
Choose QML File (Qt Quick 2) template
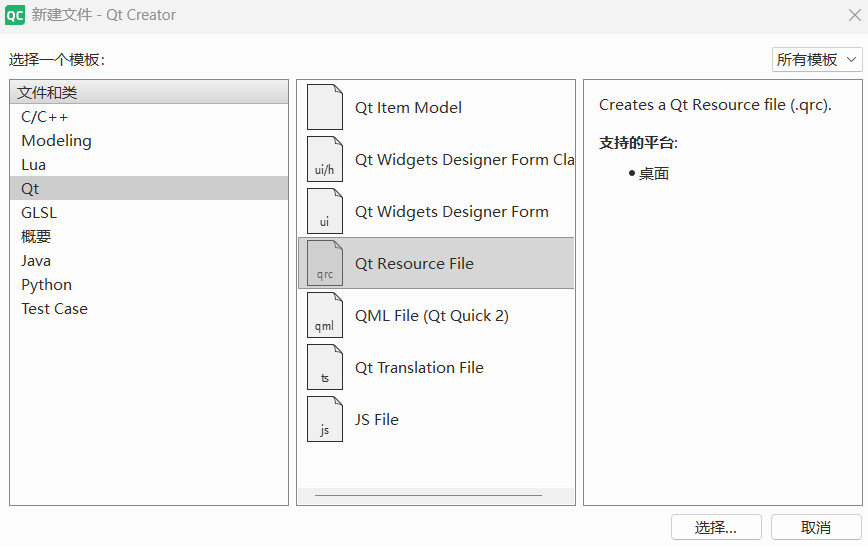[436, 315]
